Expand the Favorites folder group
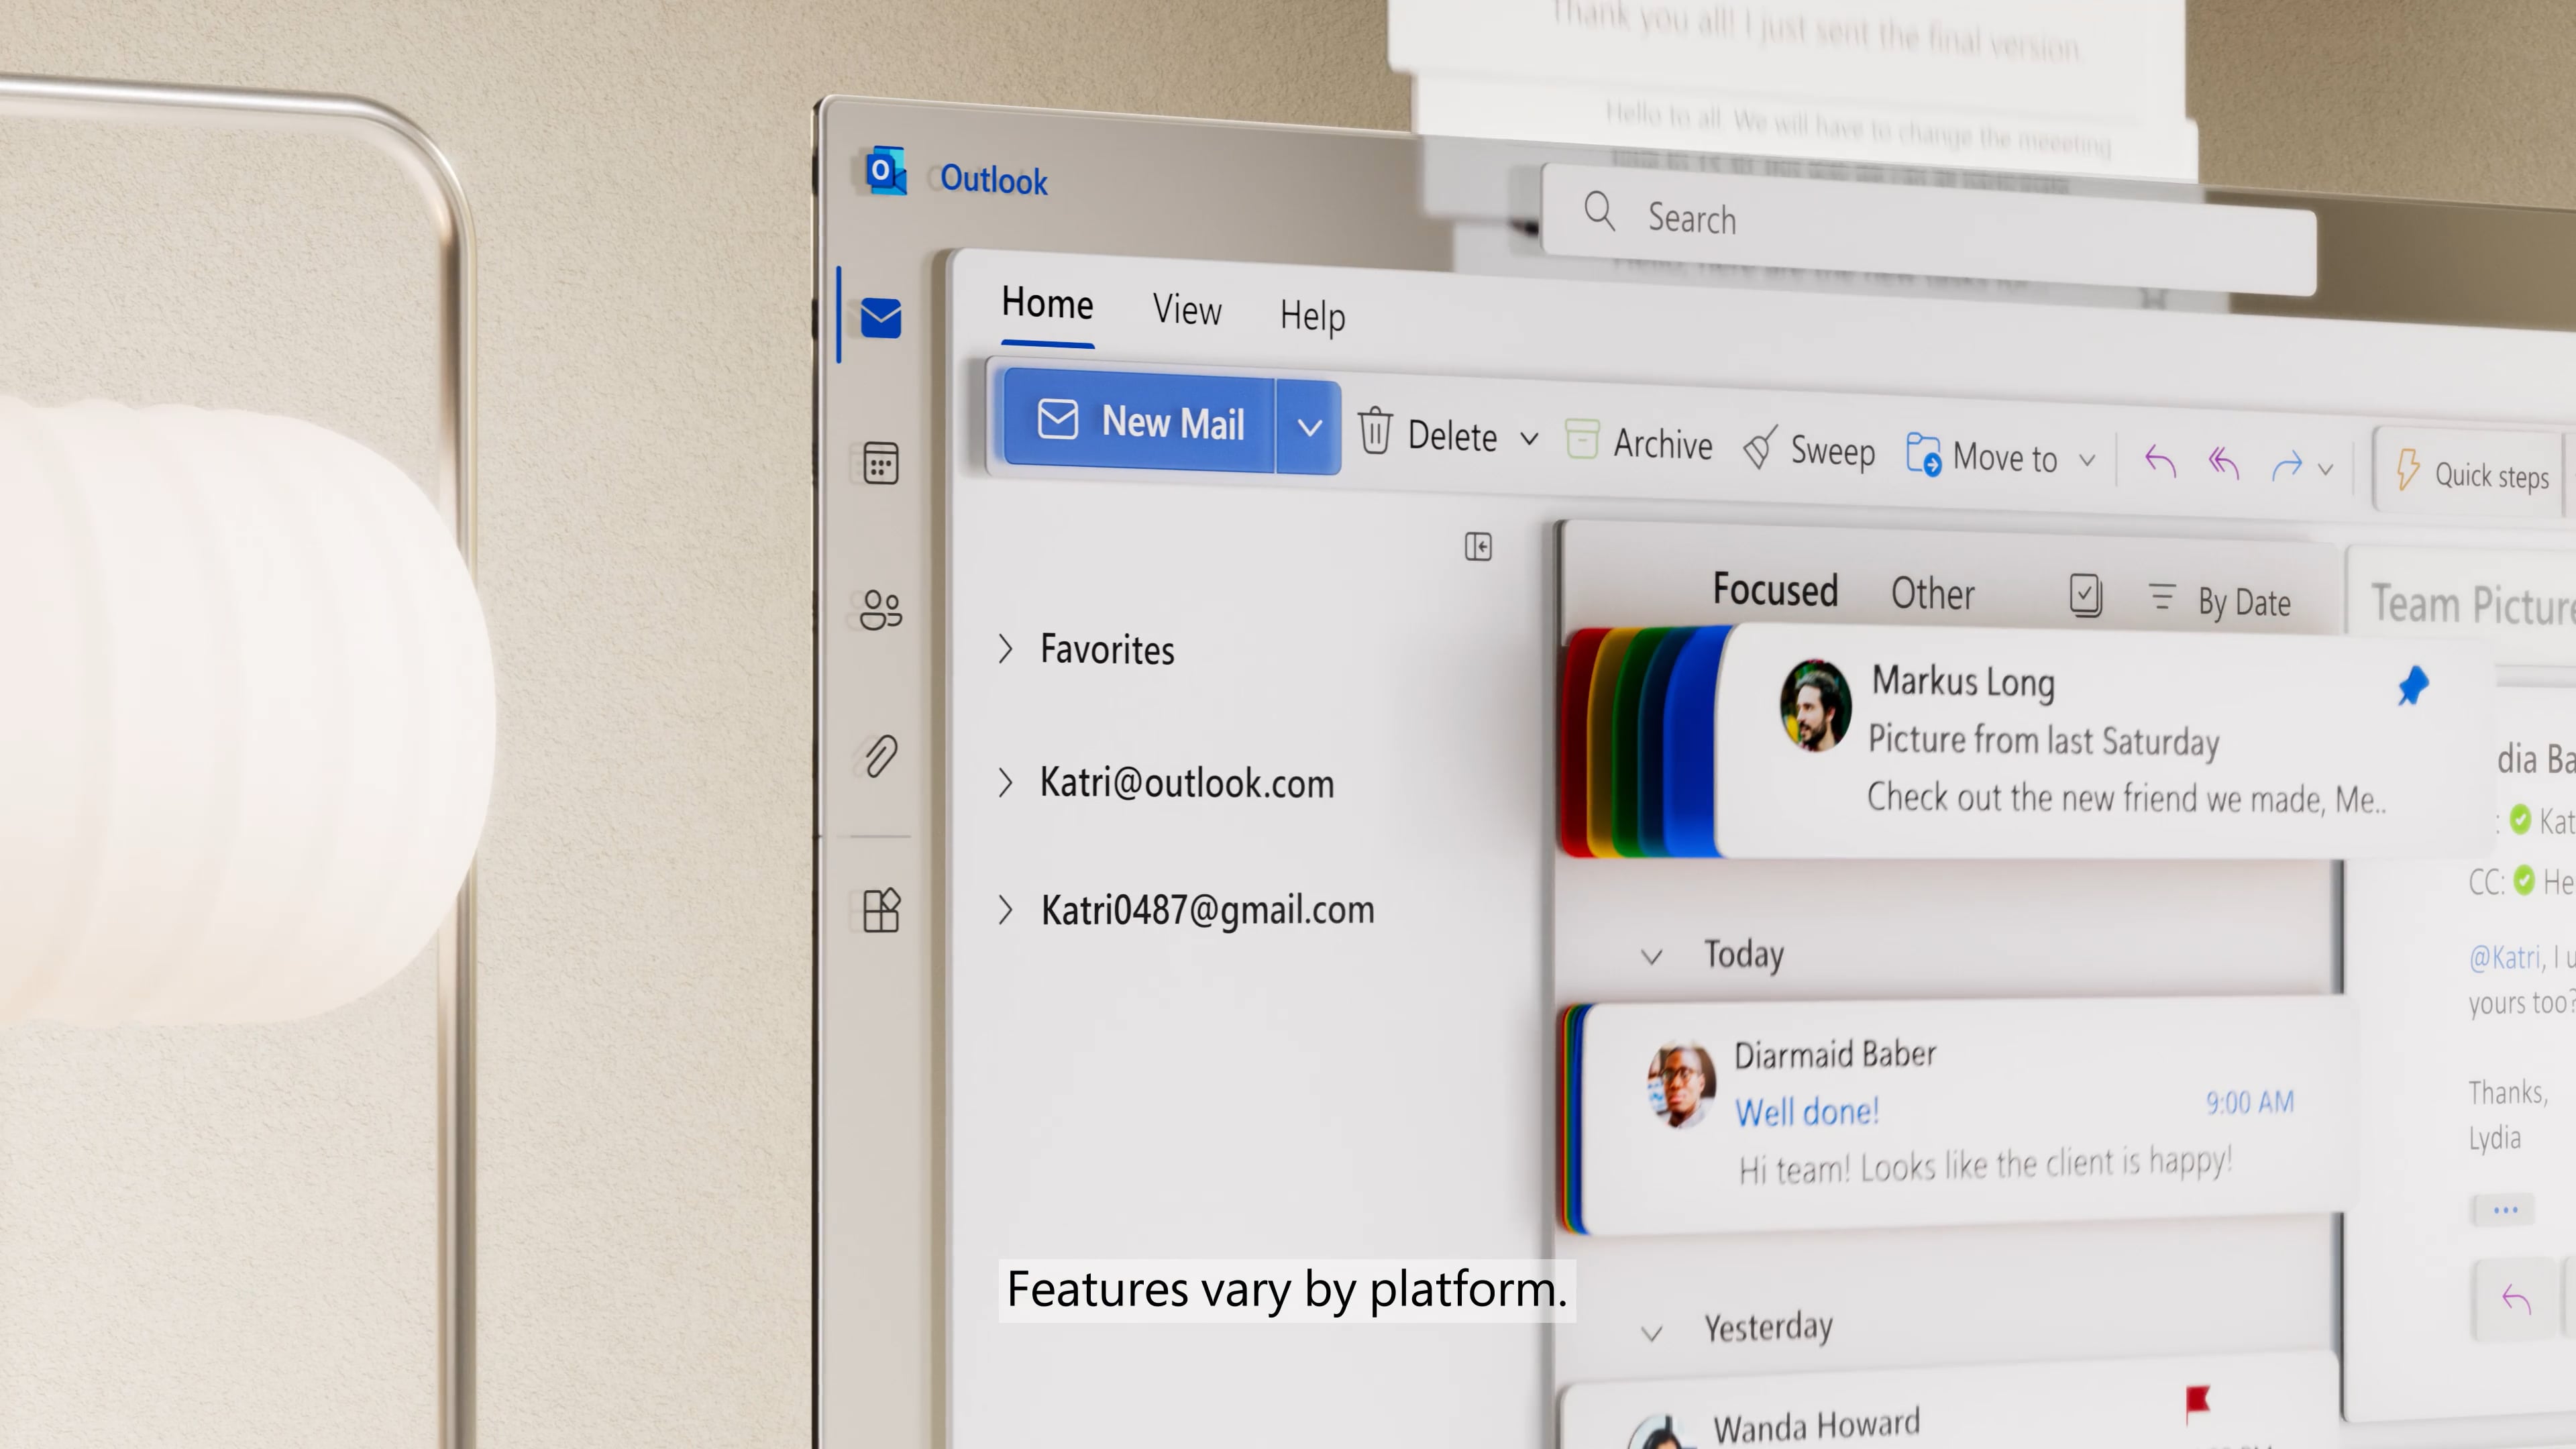 click(x=1006, y=649)
